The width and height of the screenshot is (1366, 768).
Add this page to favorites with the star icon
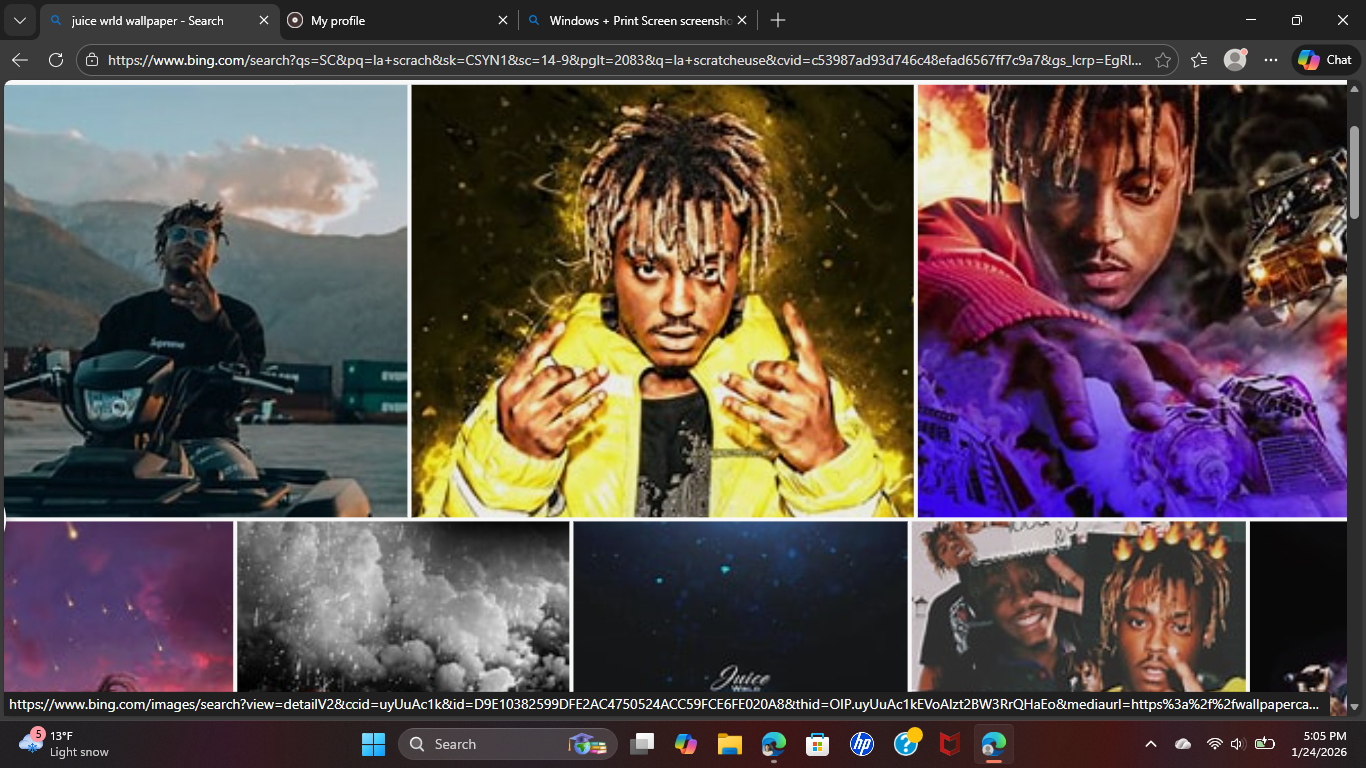1162,60
